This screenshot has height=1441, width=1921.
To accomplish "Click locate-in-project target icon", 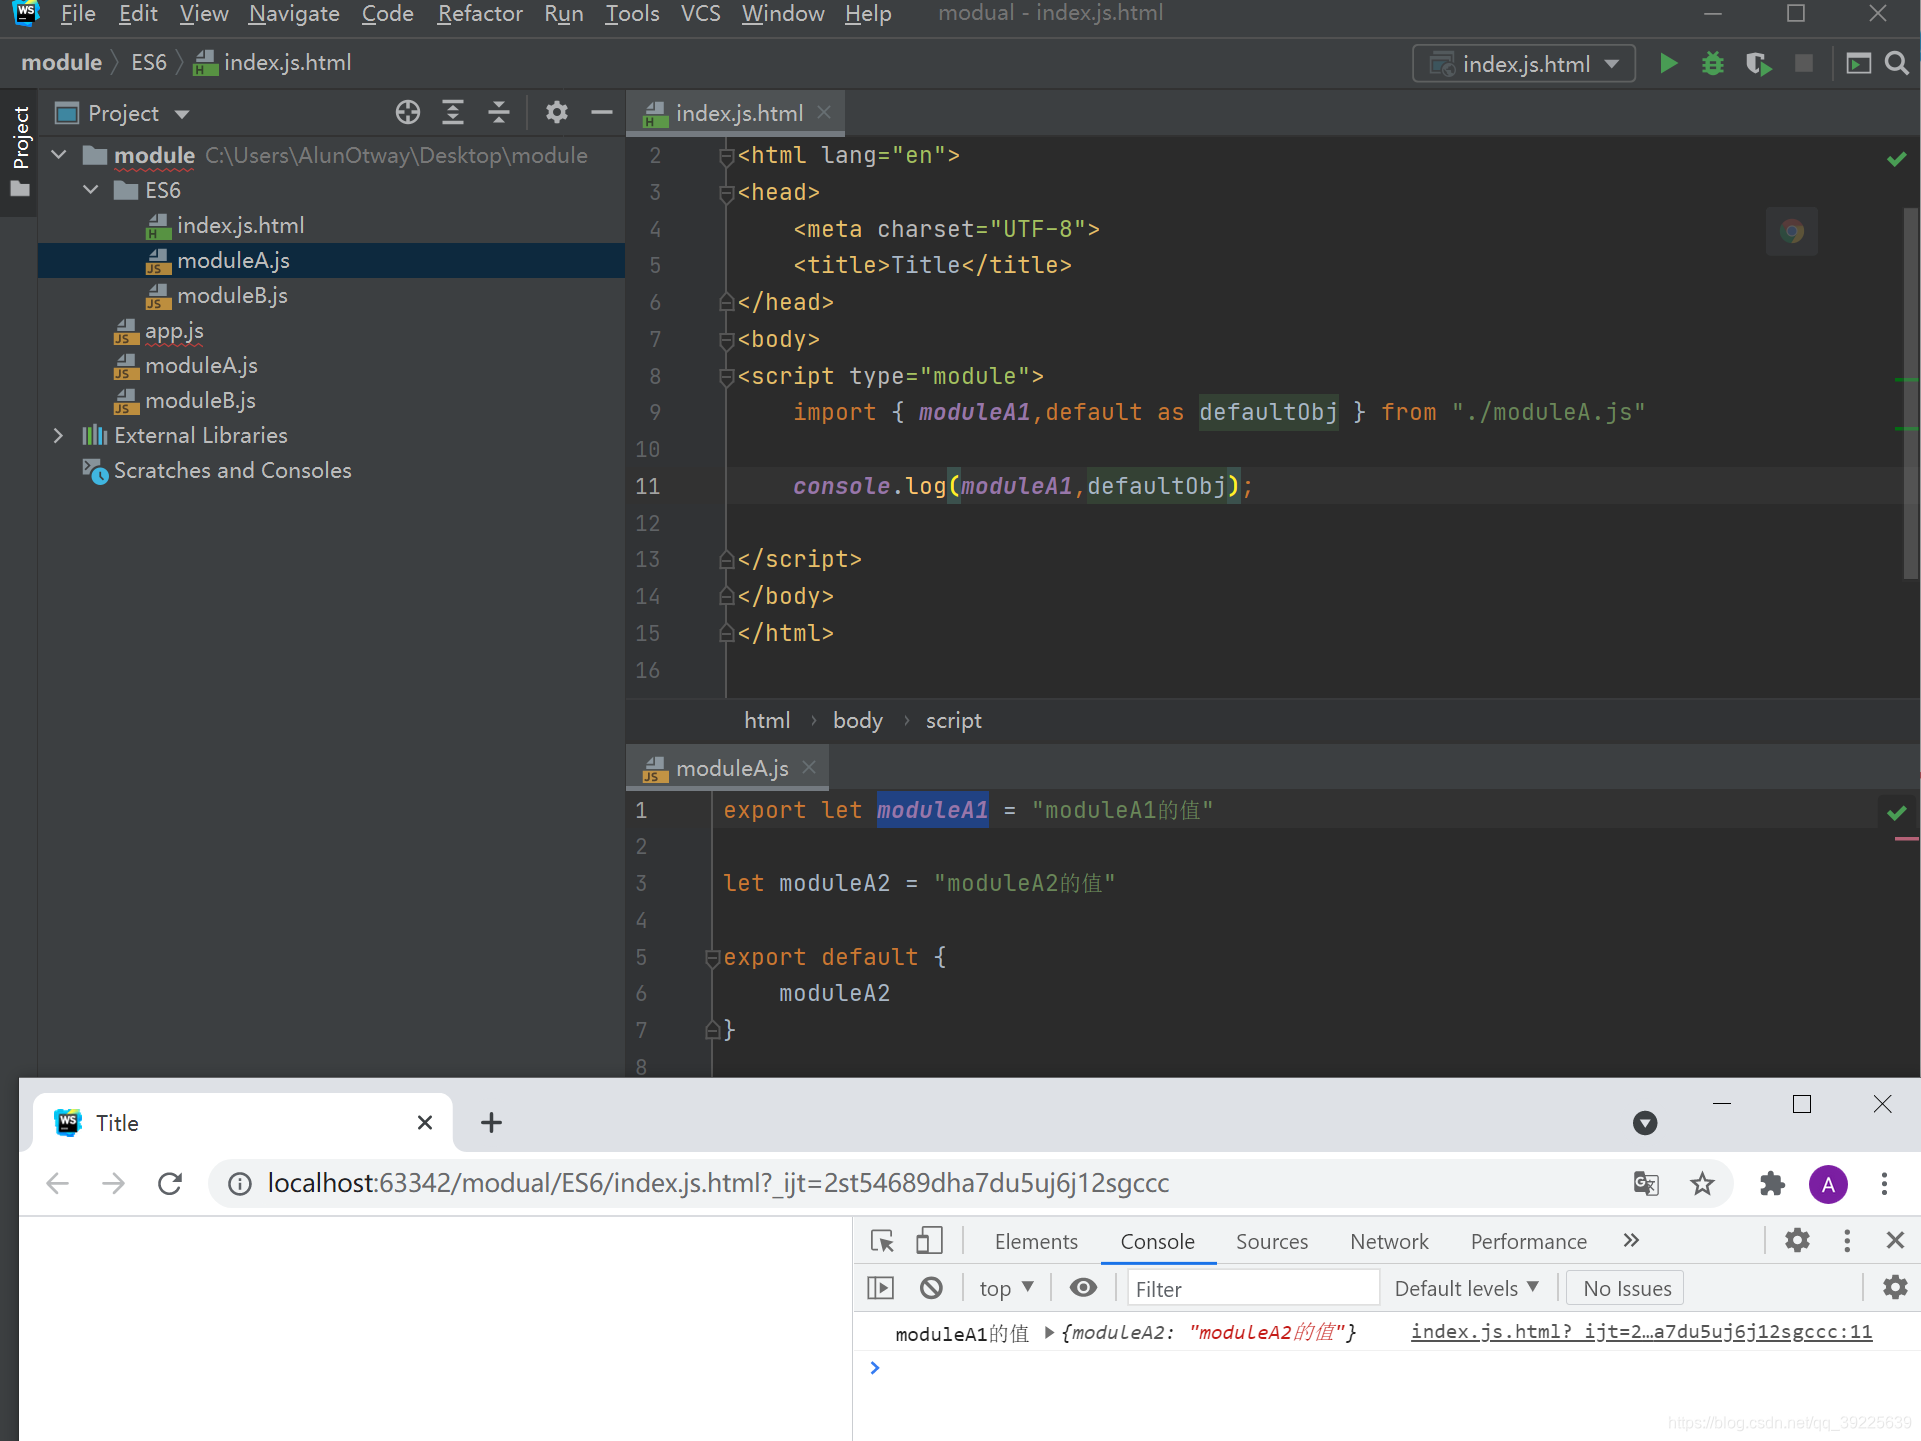I will click(407, 113).
